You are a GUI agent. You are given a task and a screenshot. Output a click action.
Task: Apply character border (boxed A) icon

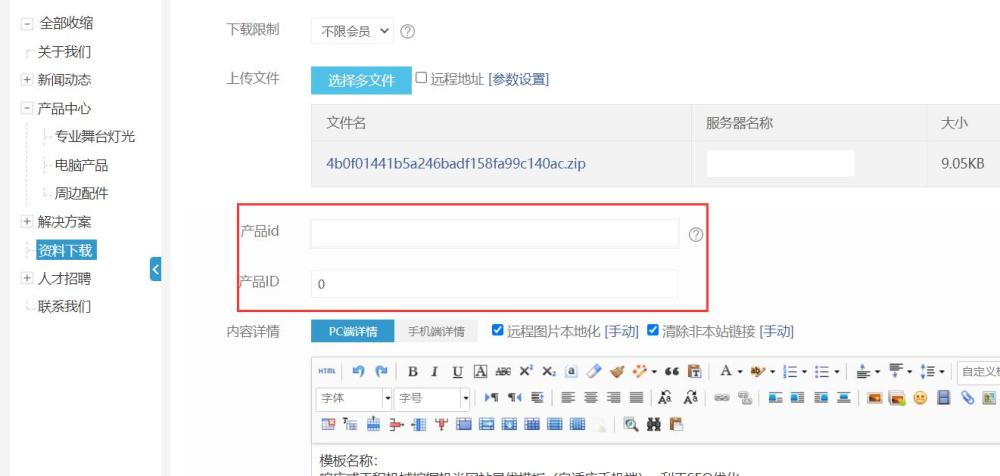480,371
